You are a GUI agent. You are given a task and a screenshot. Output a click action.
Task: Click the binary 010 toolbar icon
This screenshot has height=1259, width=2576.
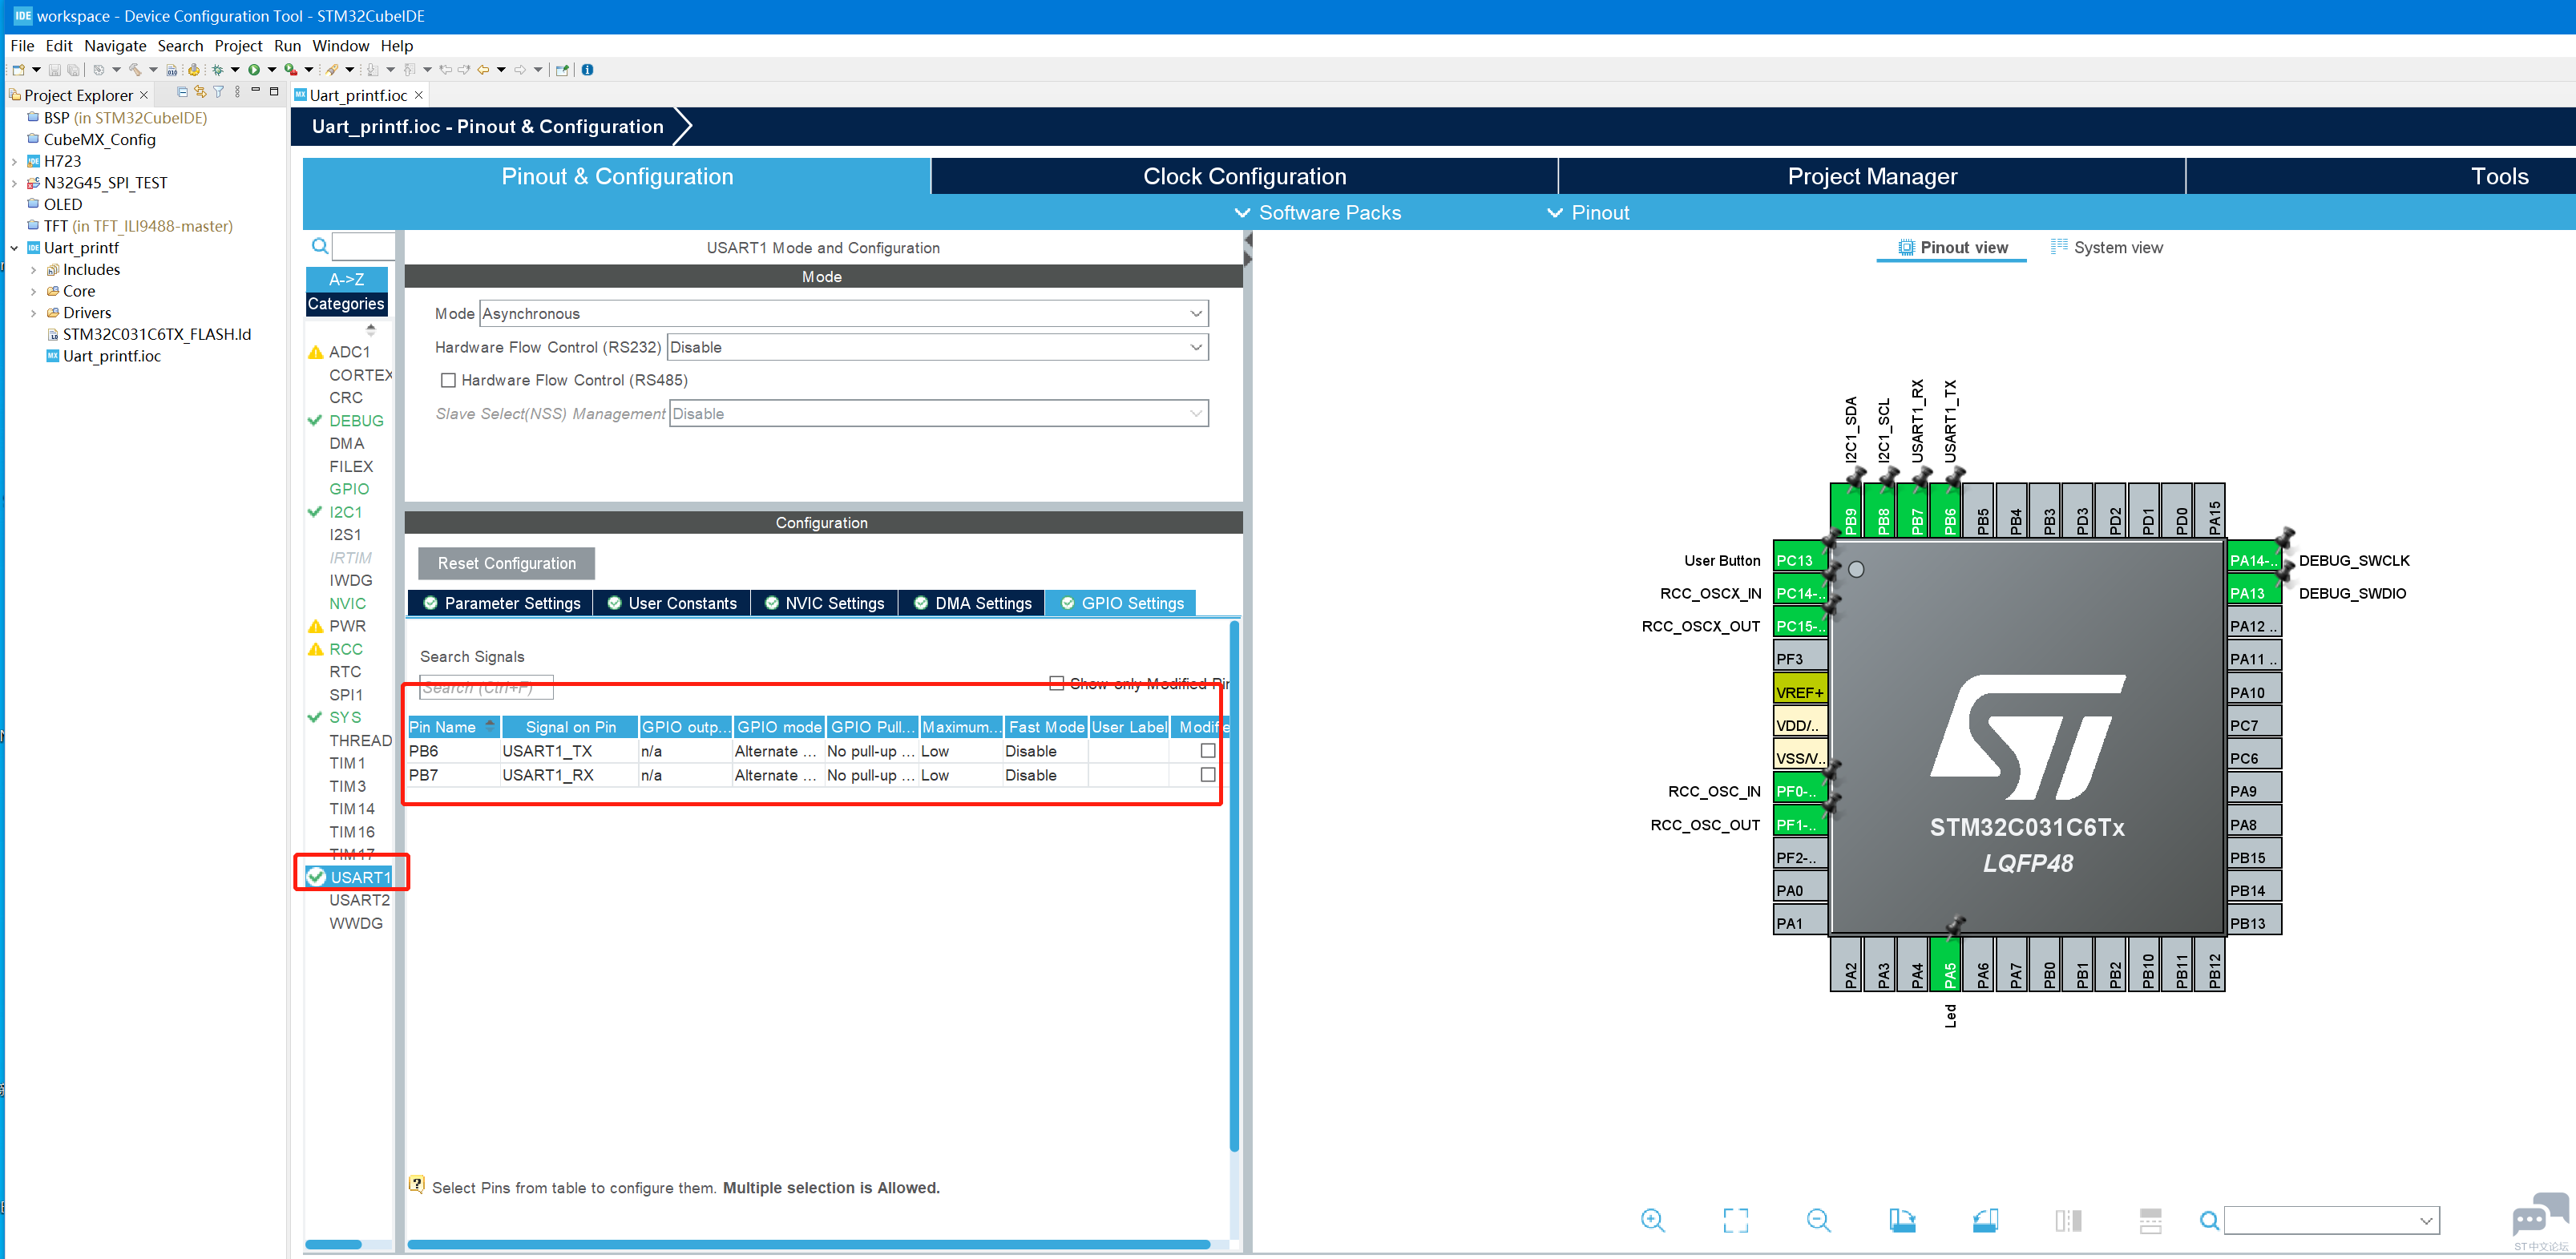tap(172, 70)
